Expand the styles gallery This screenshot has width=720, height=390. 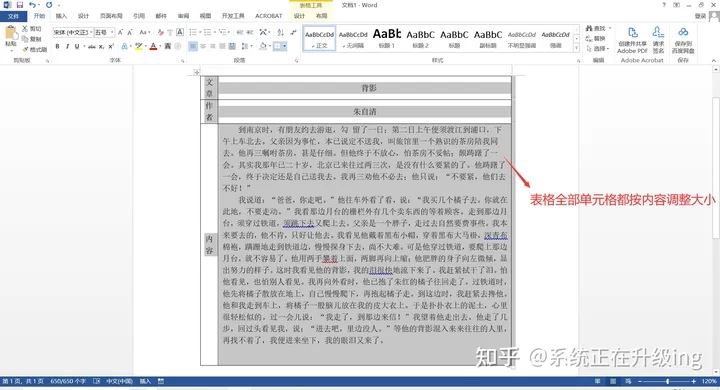click(x=577, y=49)
